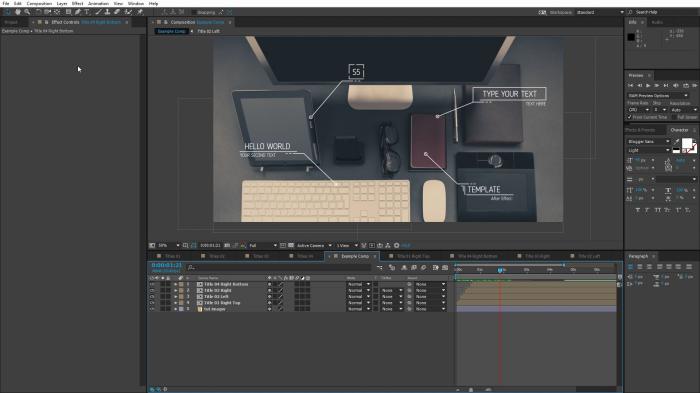
Task: Select the Puppet Pin tool
Action: click(x=140, y=12)
